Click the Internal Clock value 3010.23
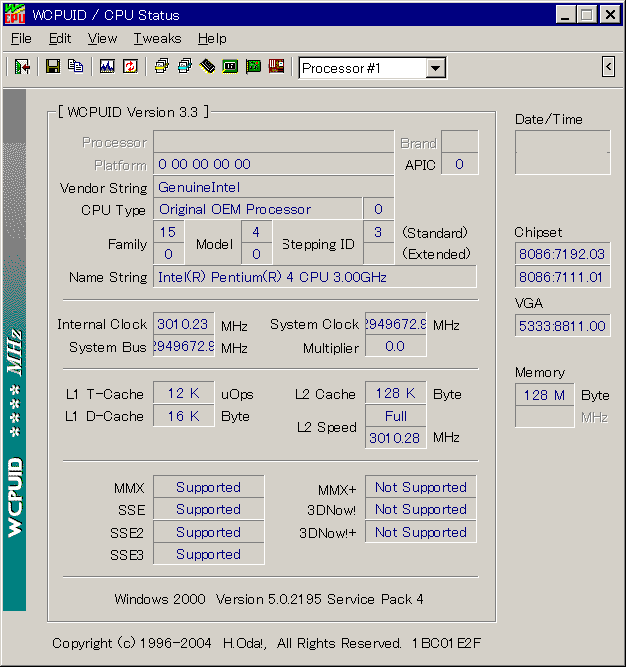The image size is (626, 667). (183, 325)
